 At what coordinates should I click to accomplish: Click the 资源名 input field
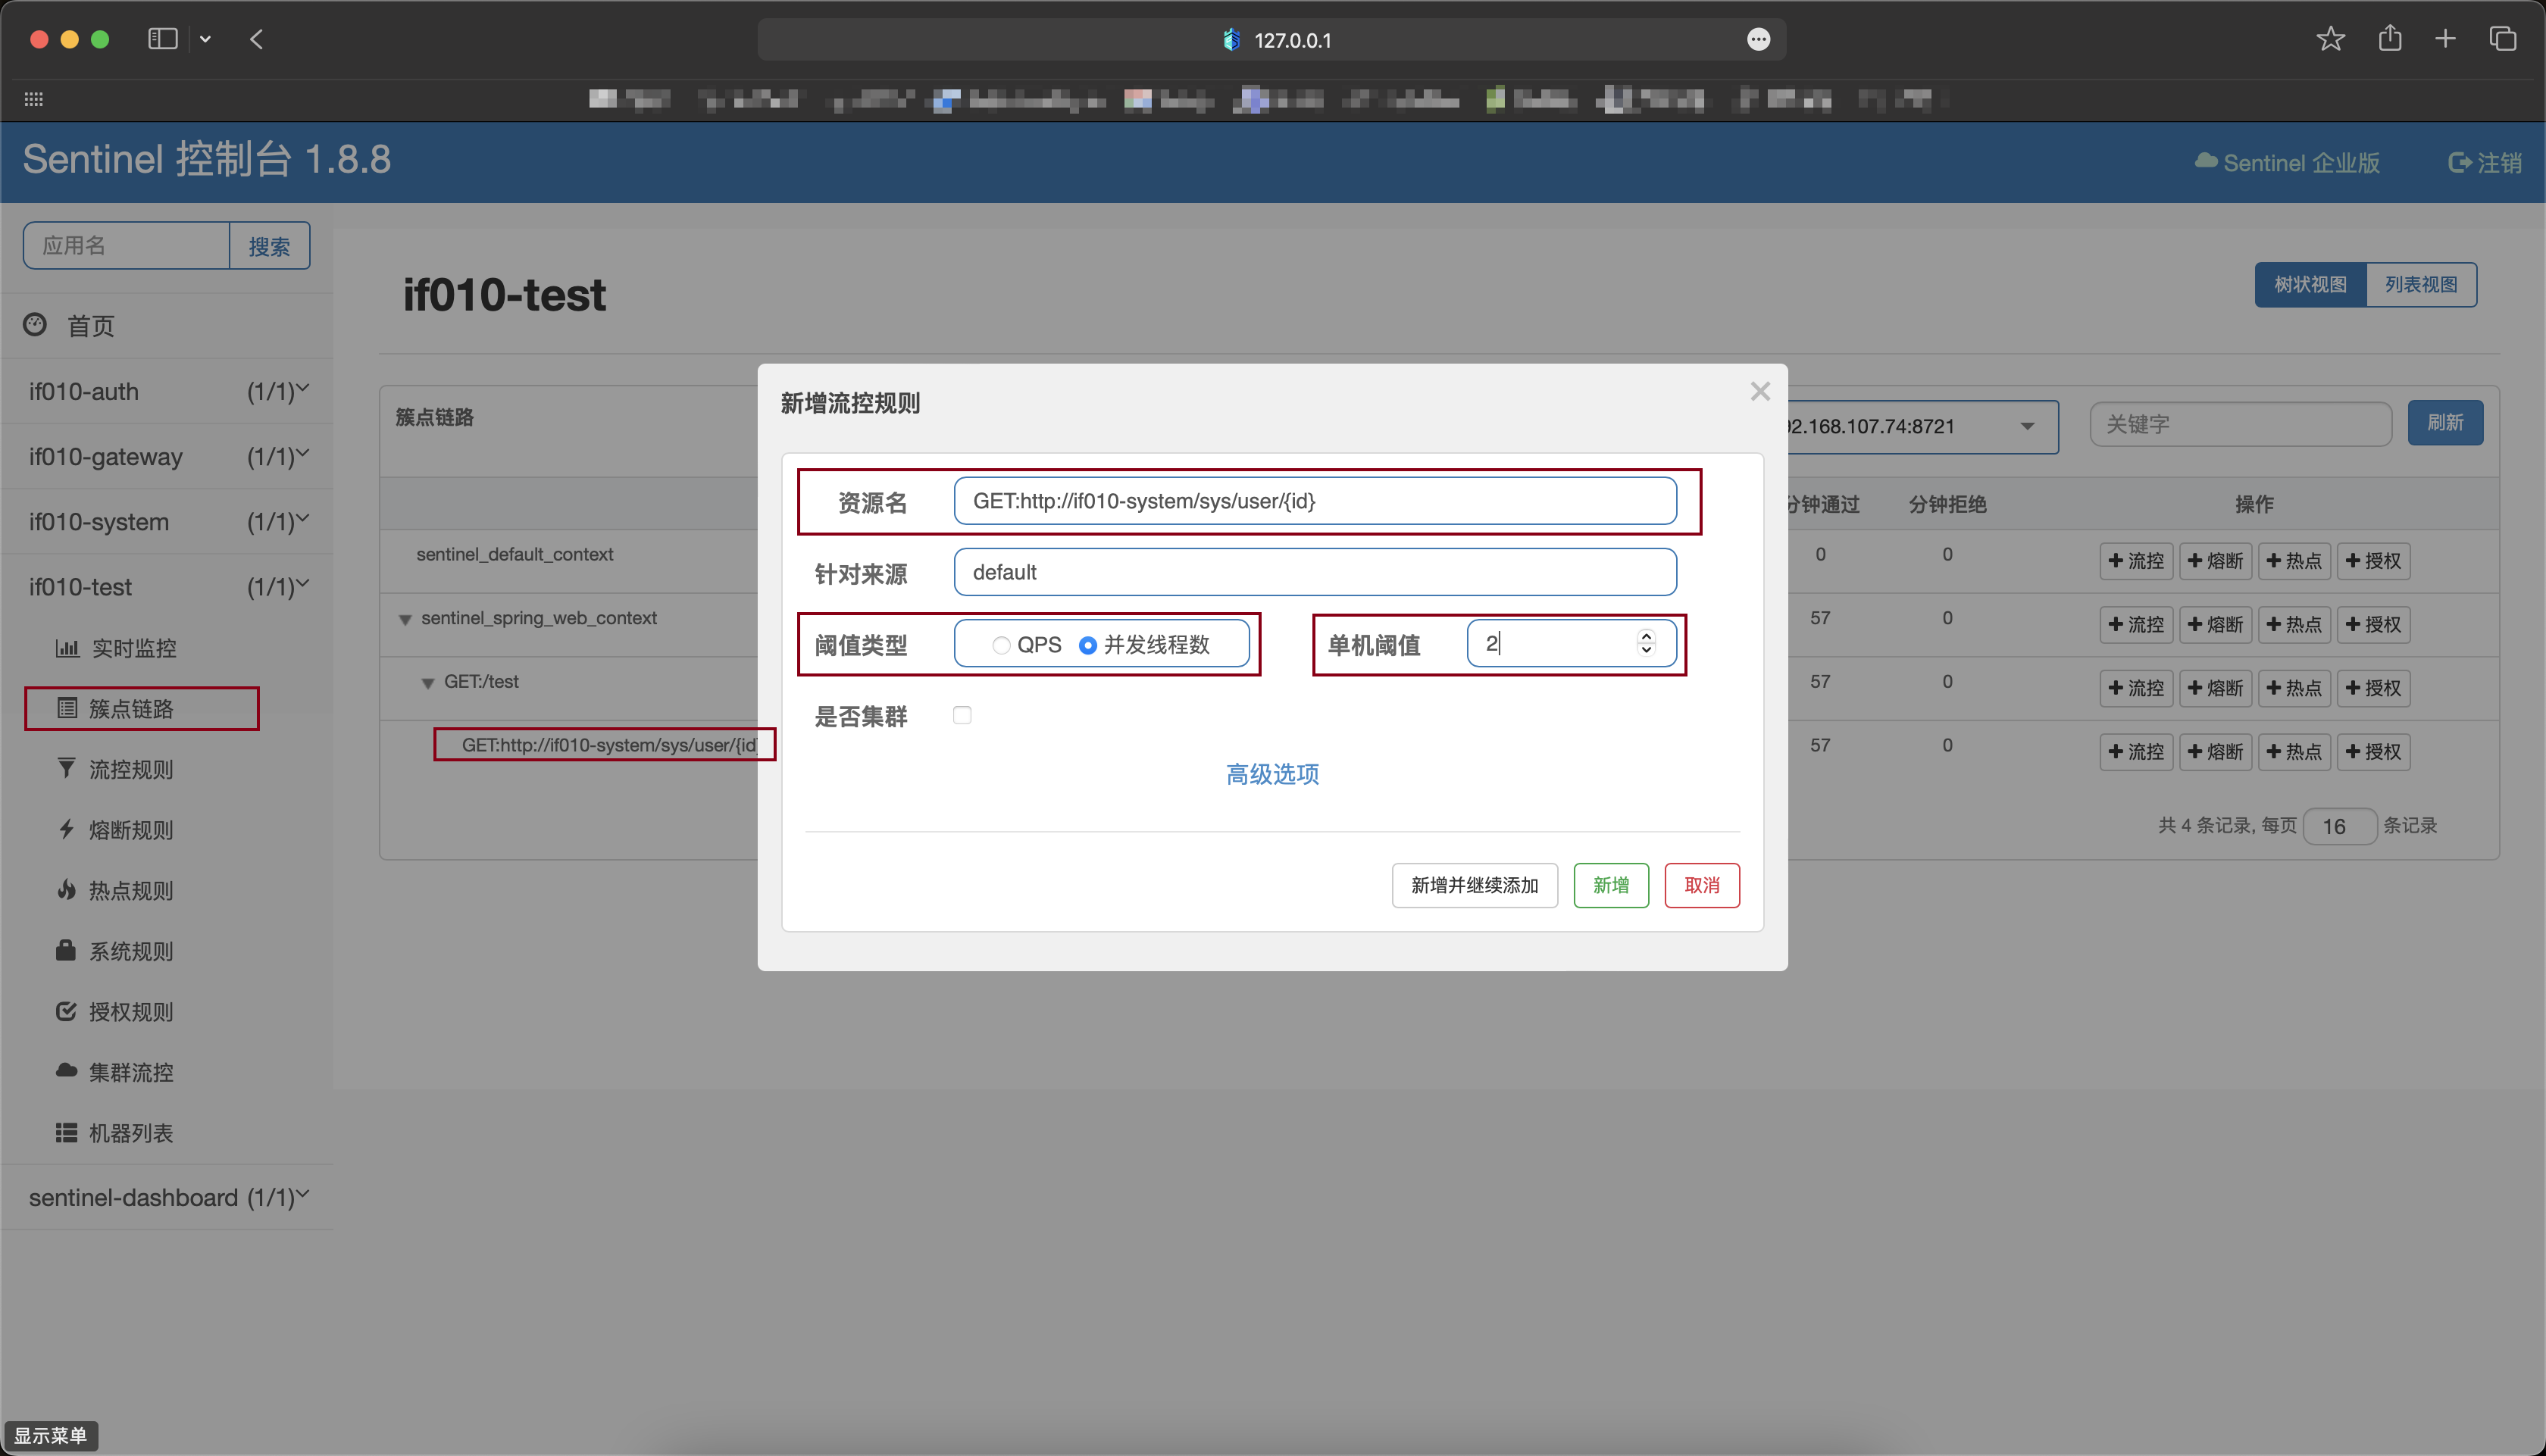pyautogui.click(x=1315, y=500)
